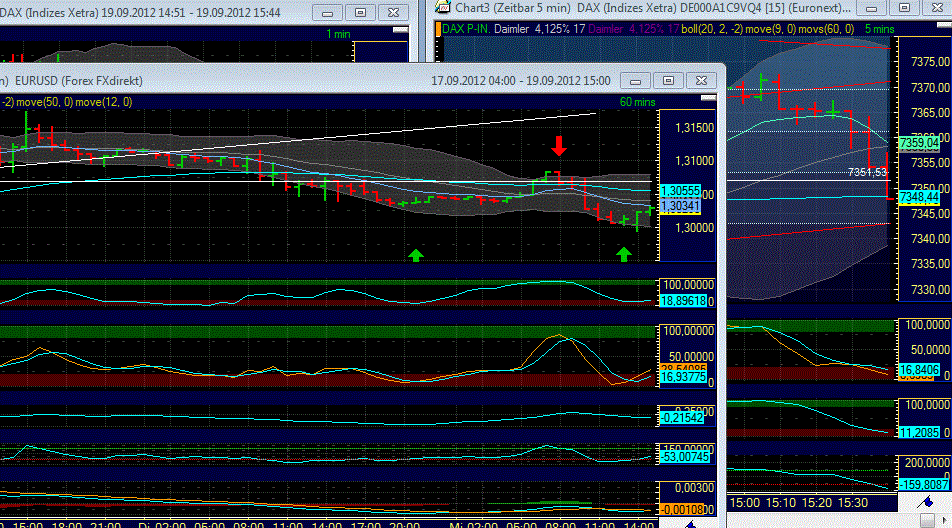Close the Chart3 window
Viewport: 952px width, 528px height.
point(937,8)
